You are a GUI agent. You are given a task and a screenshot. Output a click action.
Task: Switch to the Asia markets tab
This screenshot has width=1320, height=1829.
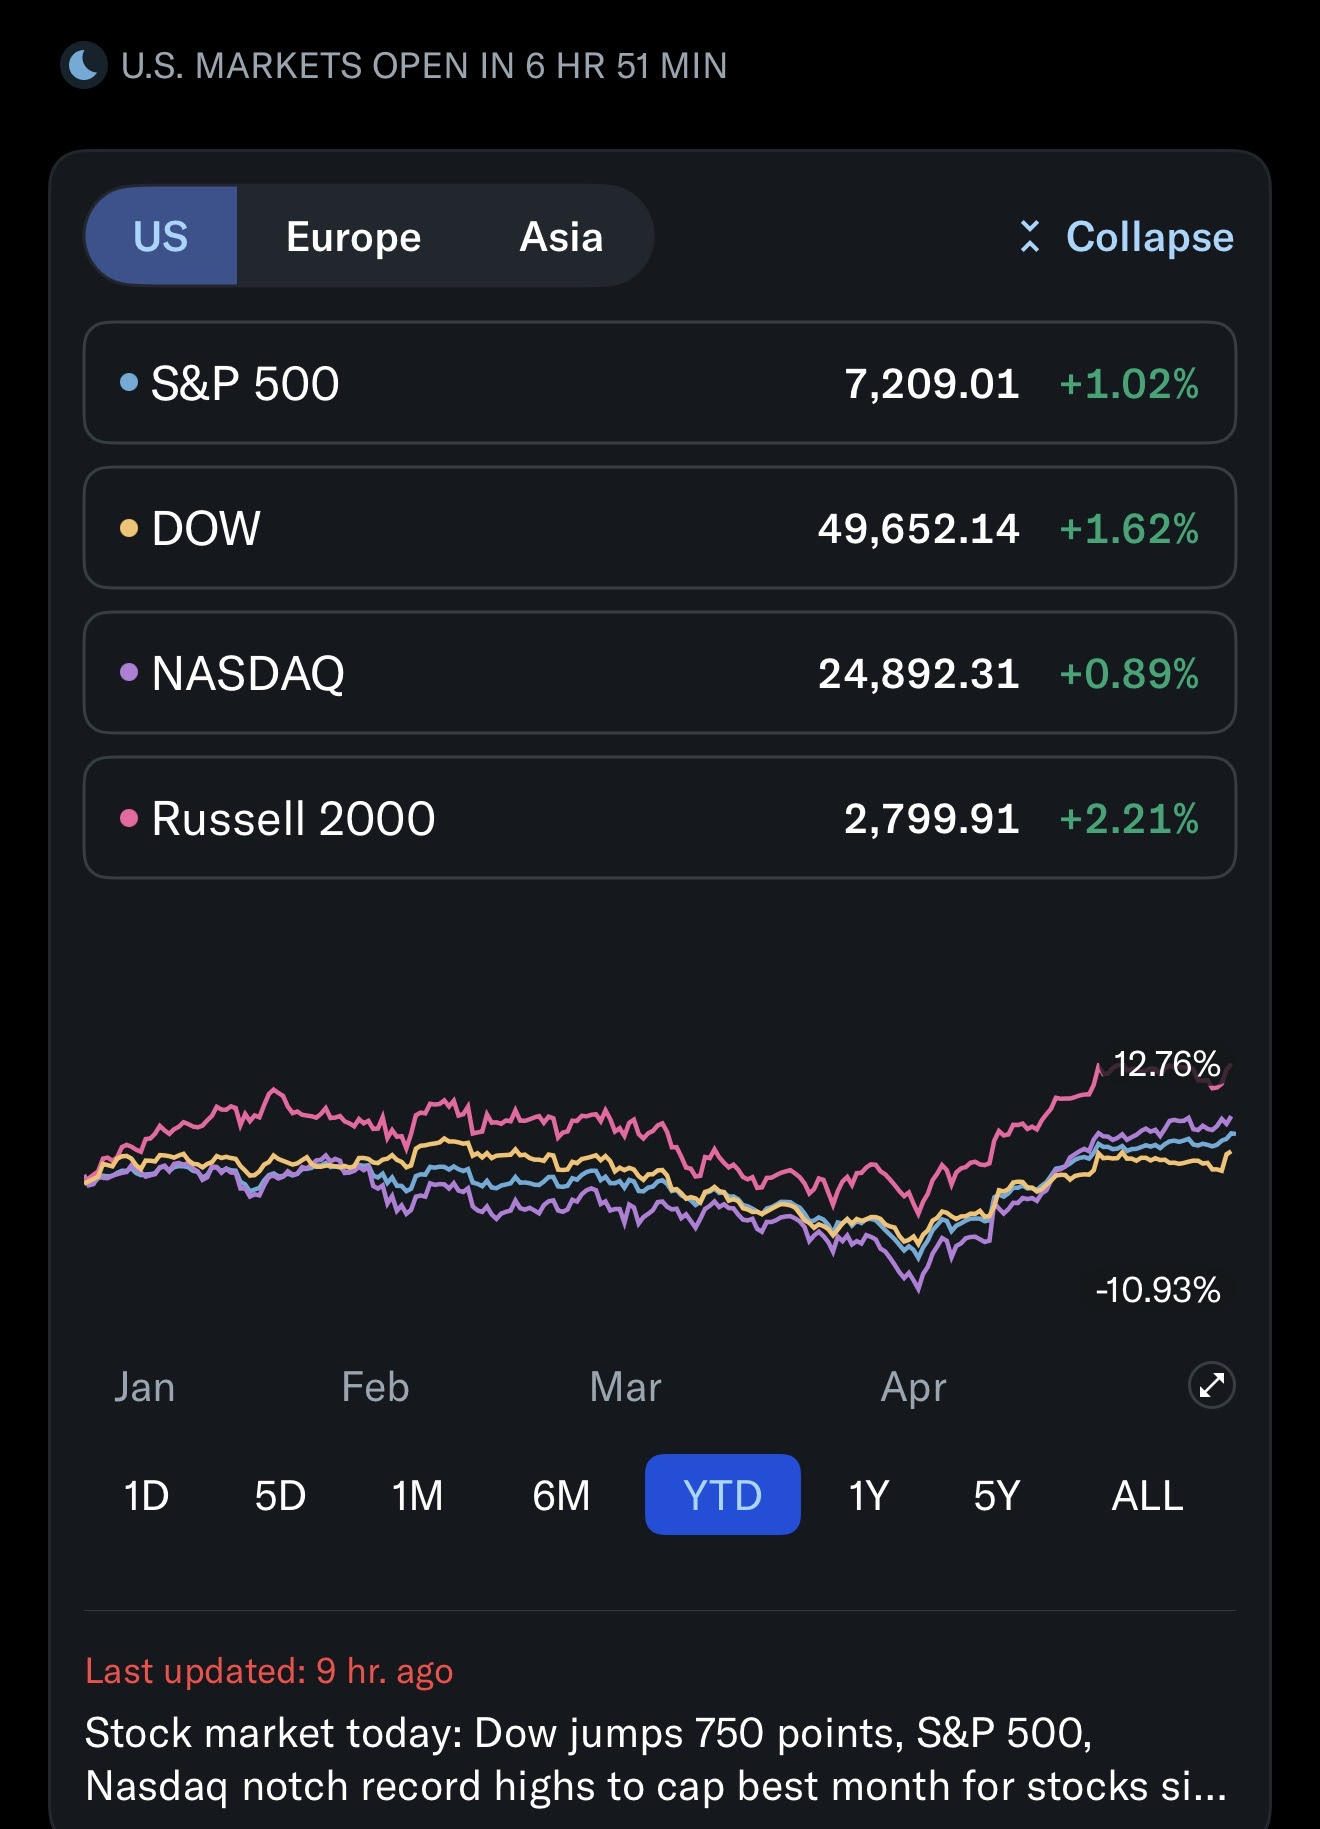[561, 237]
